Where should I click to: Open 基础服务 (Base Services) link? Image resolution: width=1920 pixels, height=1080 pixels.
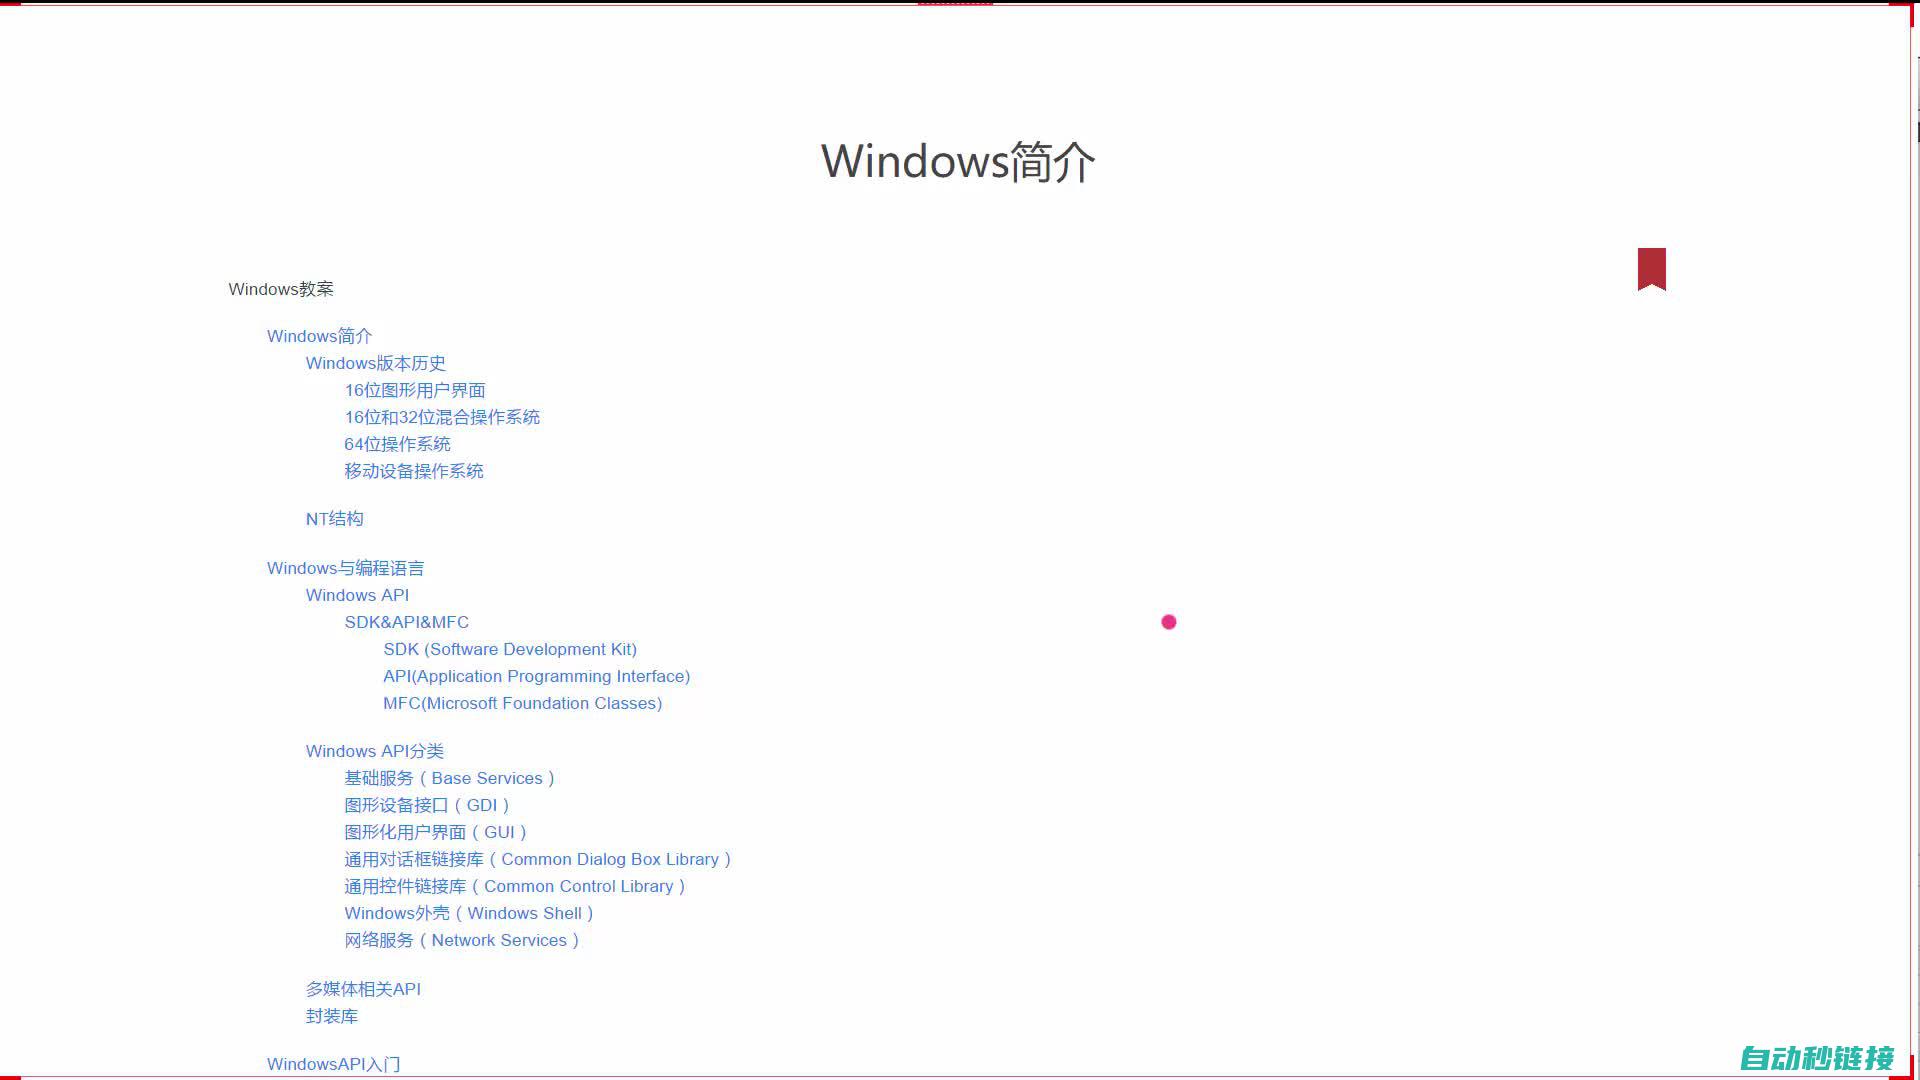(450, 778)
